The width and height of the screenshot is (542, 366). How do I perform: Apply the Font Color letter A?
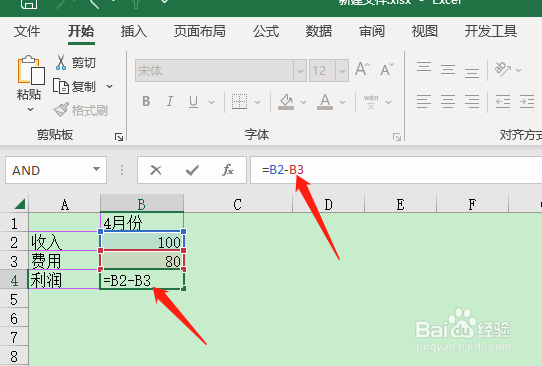click(325, 102)
